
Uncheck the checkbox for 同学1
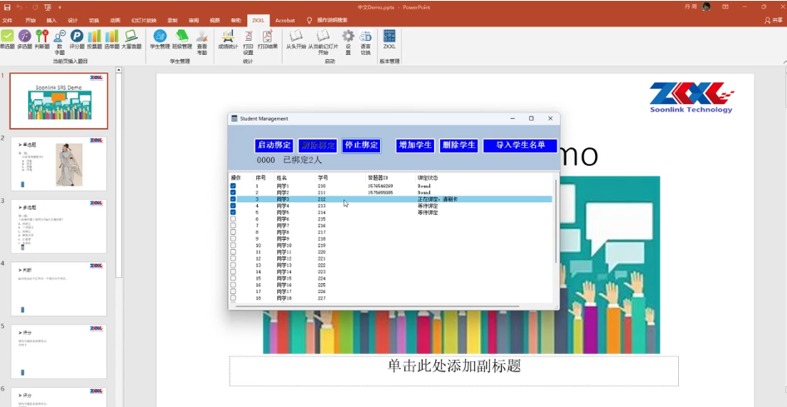[234, 186]
